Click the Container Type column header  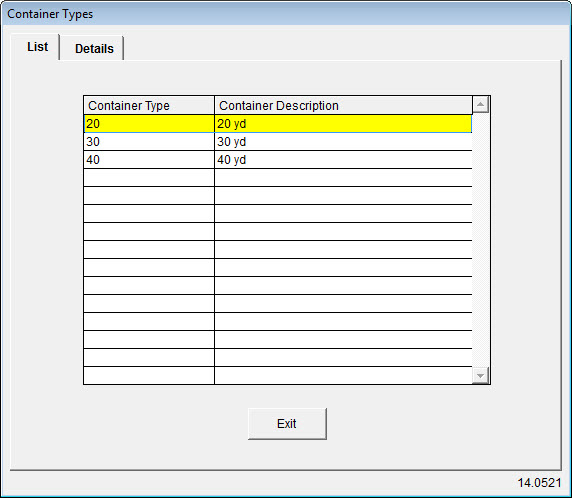149,105
